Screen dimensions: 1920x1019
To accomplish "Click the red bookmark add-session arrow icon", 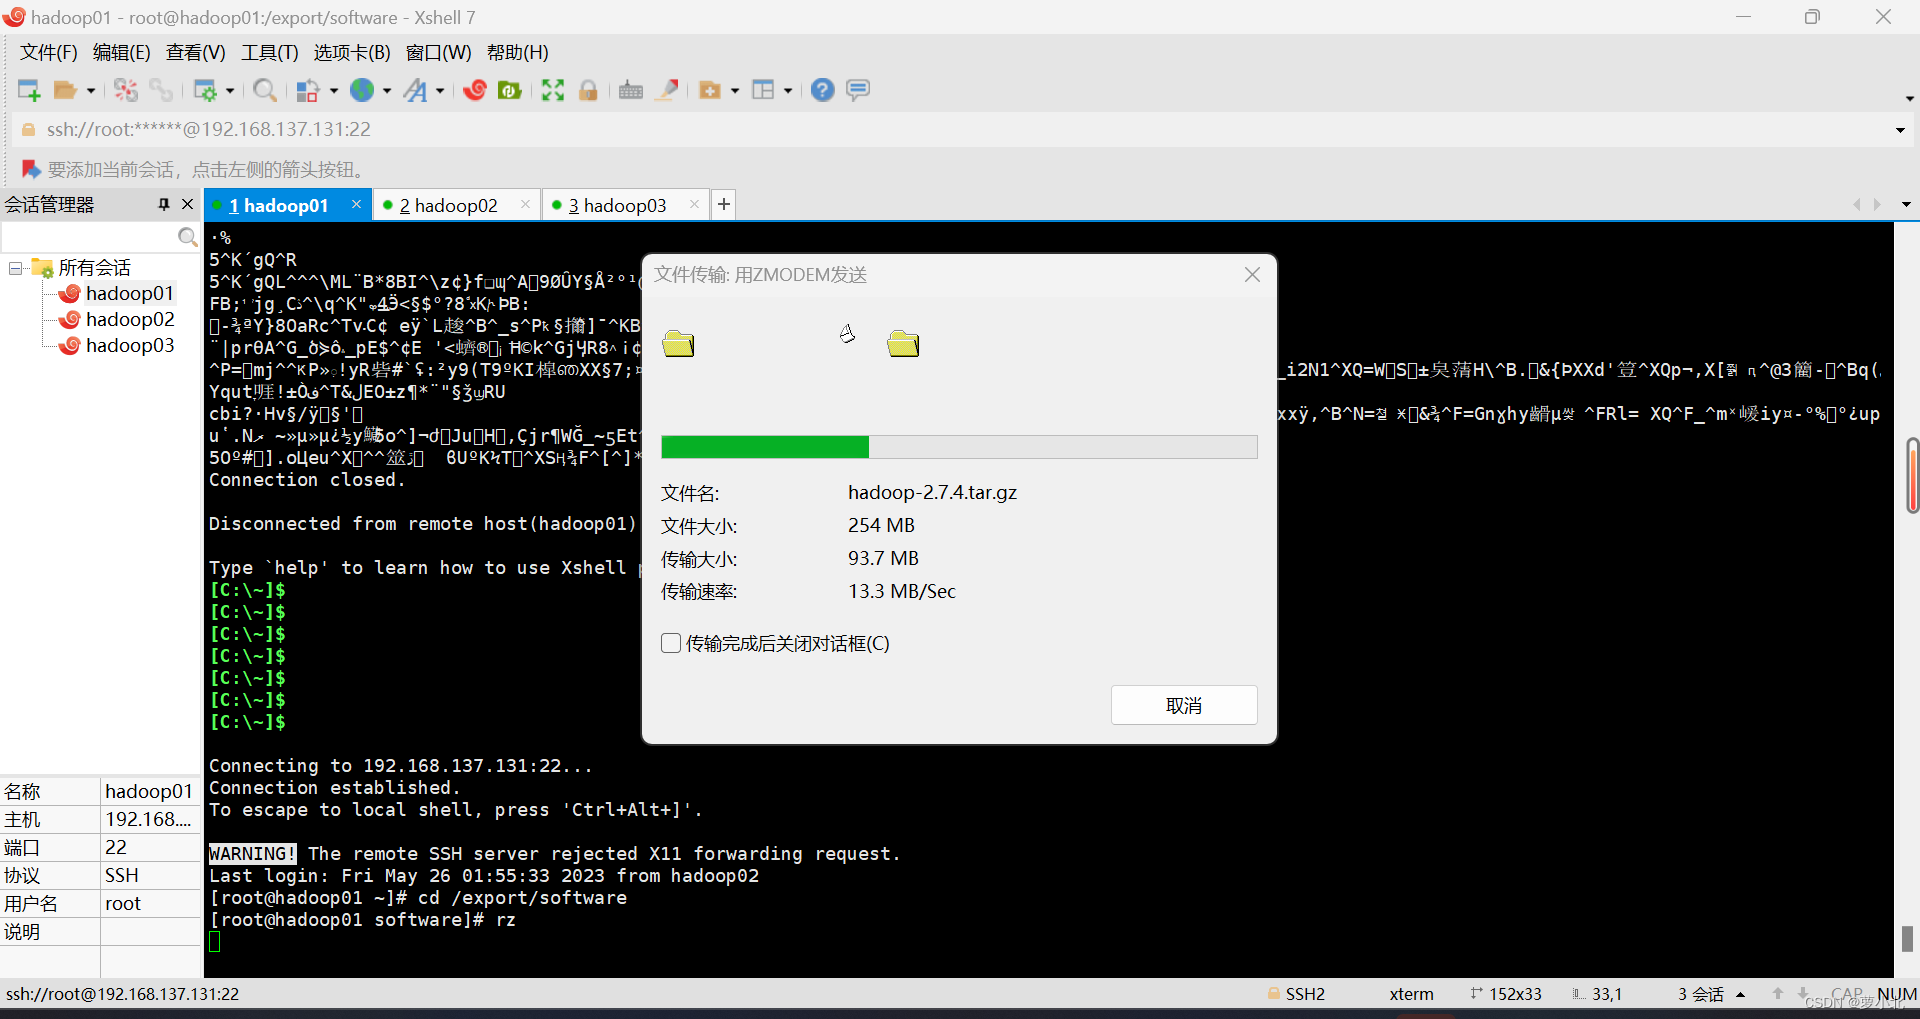I will pyautogui.click(x=31, y=169).
